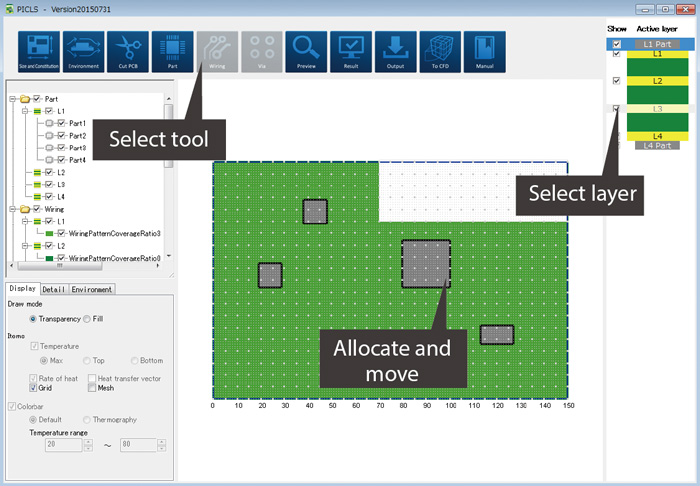Image resolution: width=700 pixels, height=486 pixels.
Task: Click tree scrollbar down arrow
Action: point(169,256)
